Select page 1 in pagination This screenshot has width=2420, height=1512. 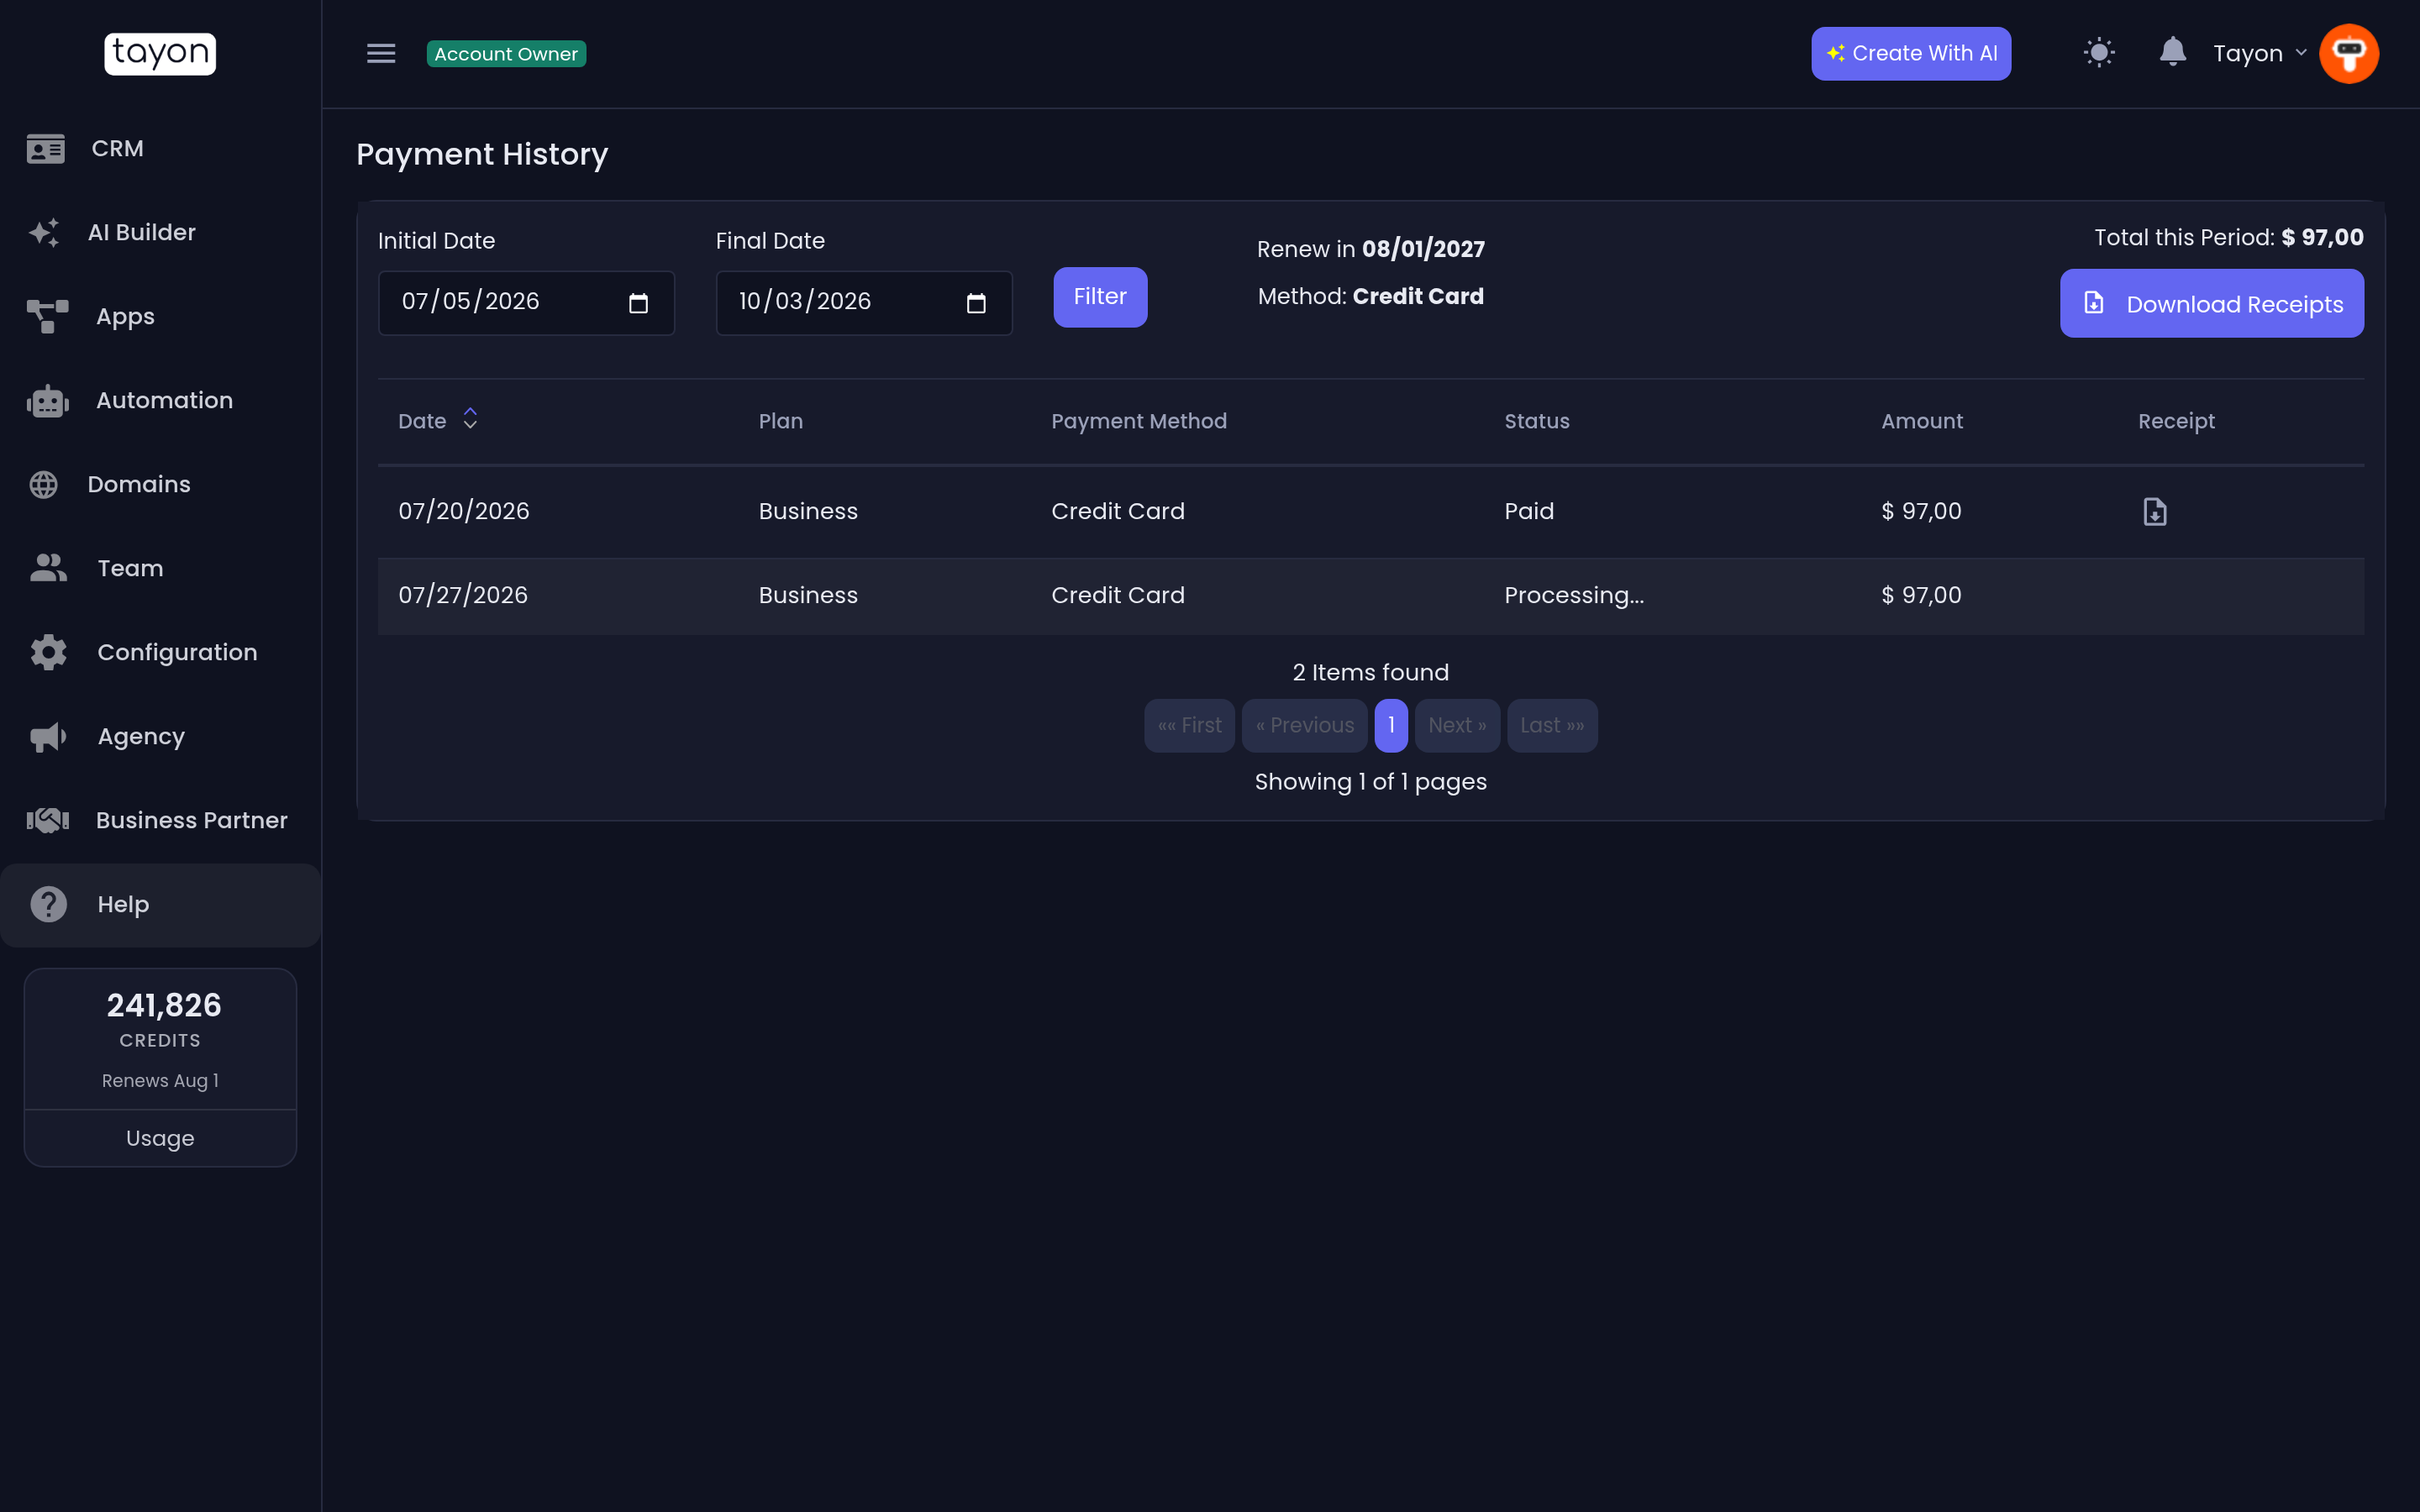1391,725
